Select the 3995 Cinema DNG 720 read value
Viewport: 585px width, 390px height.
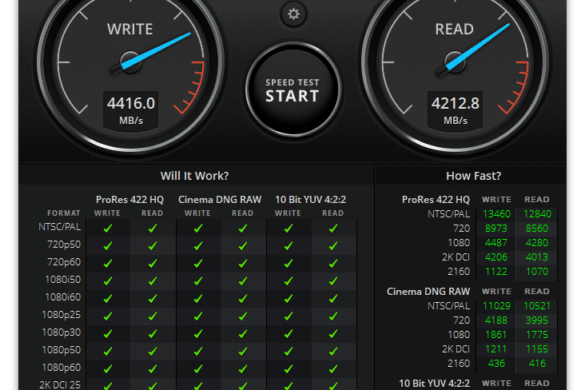click(537, 320)
